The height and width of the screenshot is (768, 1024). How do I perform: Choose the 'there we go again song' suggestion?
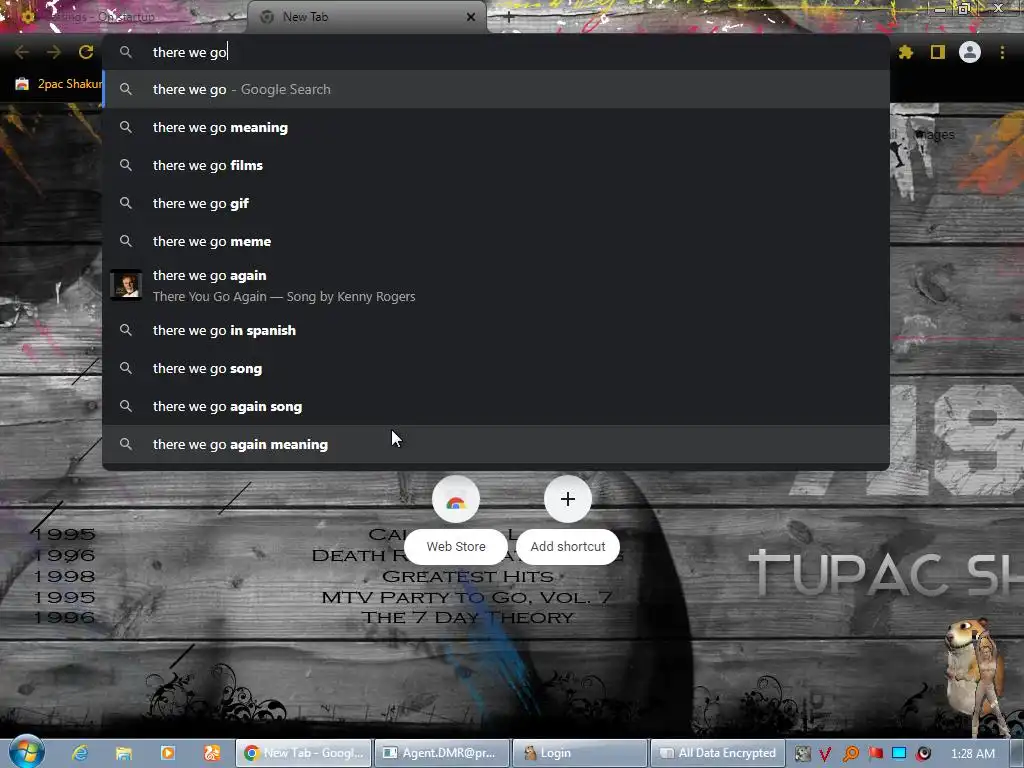point(496,406)
